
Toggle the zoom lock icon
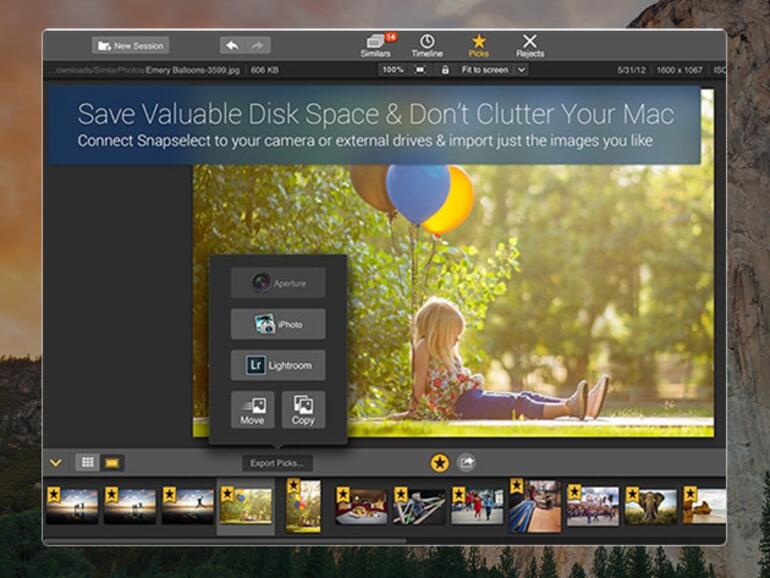445,70
